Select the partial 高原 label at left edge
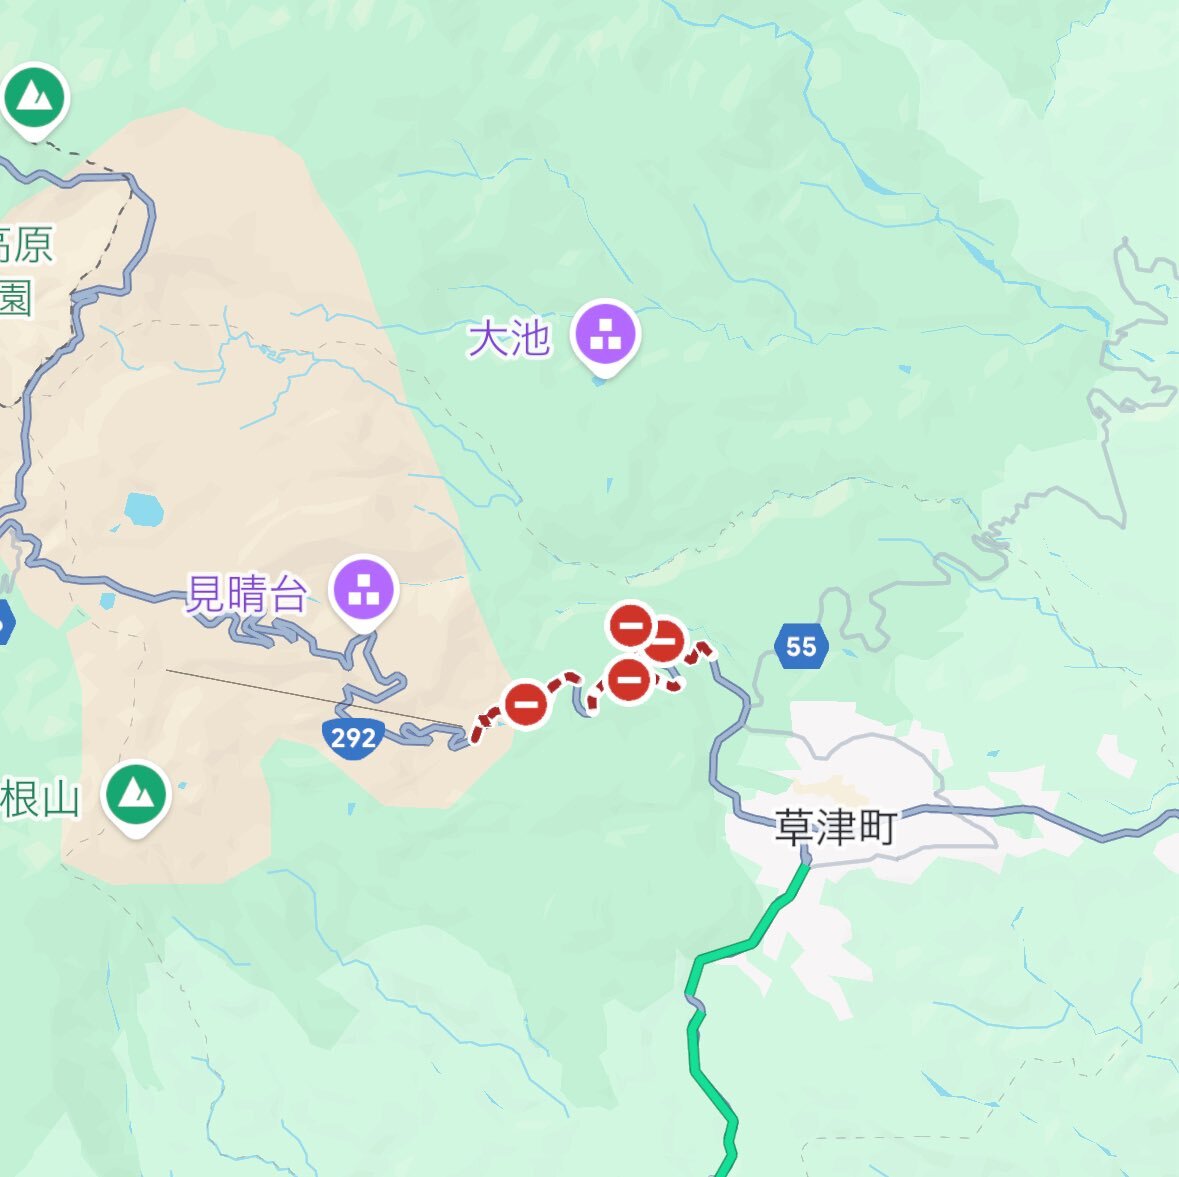1179x1177 pixels. point(26,244)
